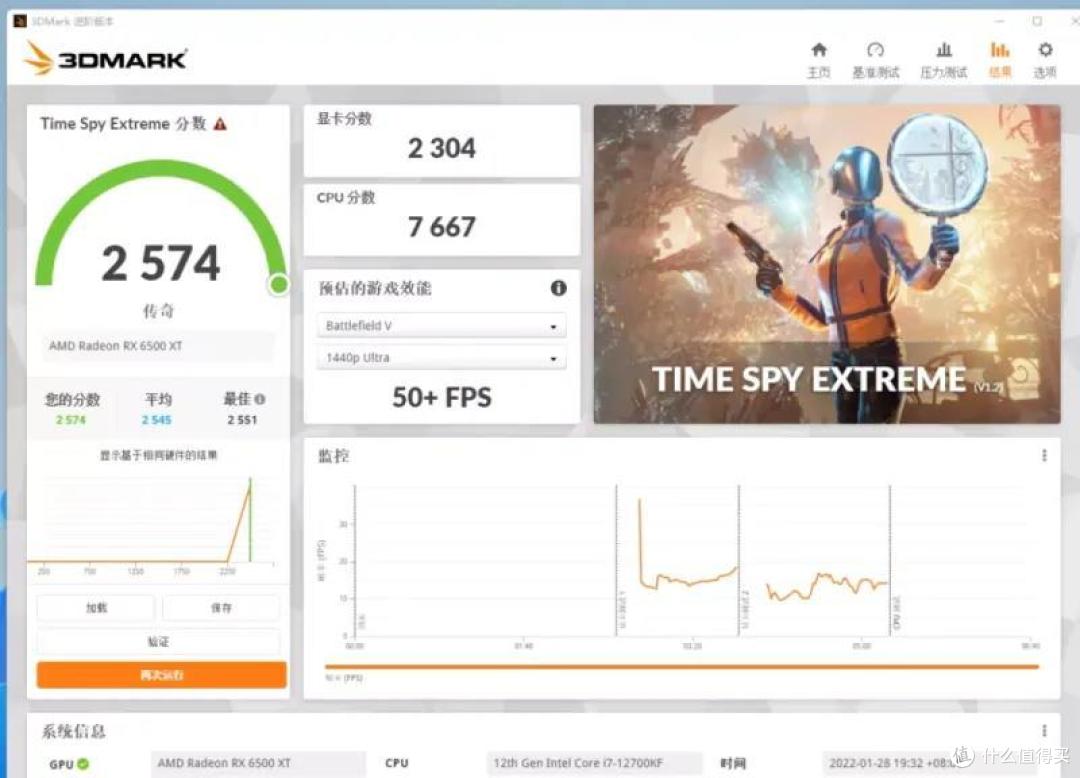
Task: Click the save result button
Action: [221, 608]
